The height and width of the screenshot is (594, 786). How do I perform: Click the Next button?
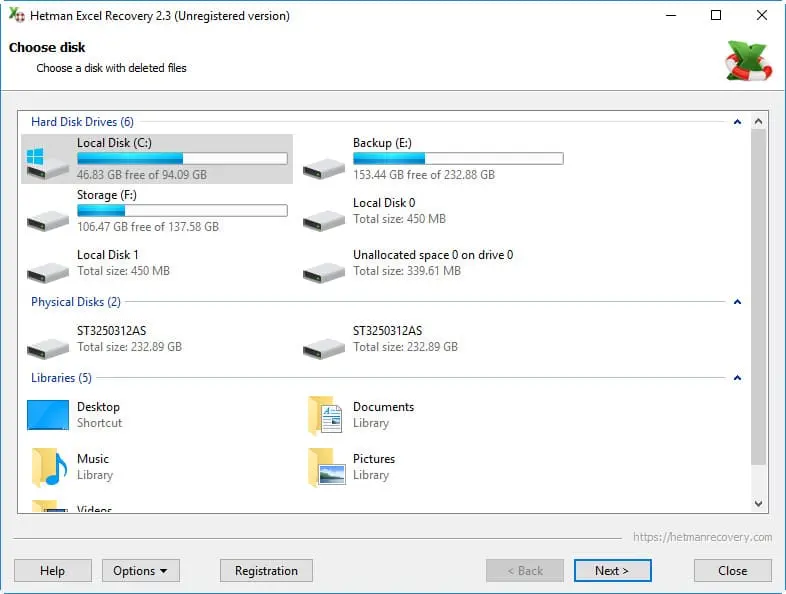point(613,570)
